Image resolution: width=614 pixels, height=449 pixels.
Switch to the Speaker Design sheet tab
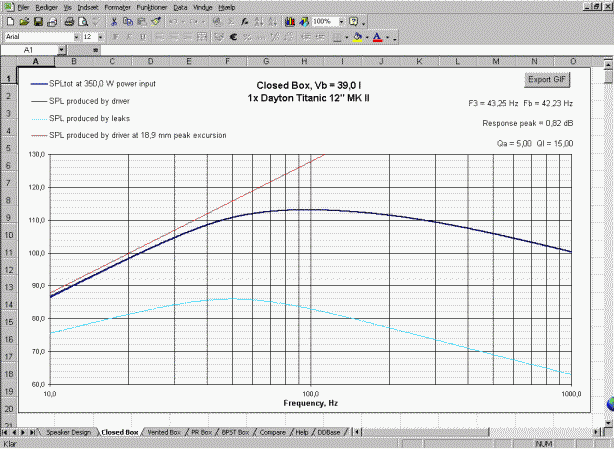(x=69, y=432)
